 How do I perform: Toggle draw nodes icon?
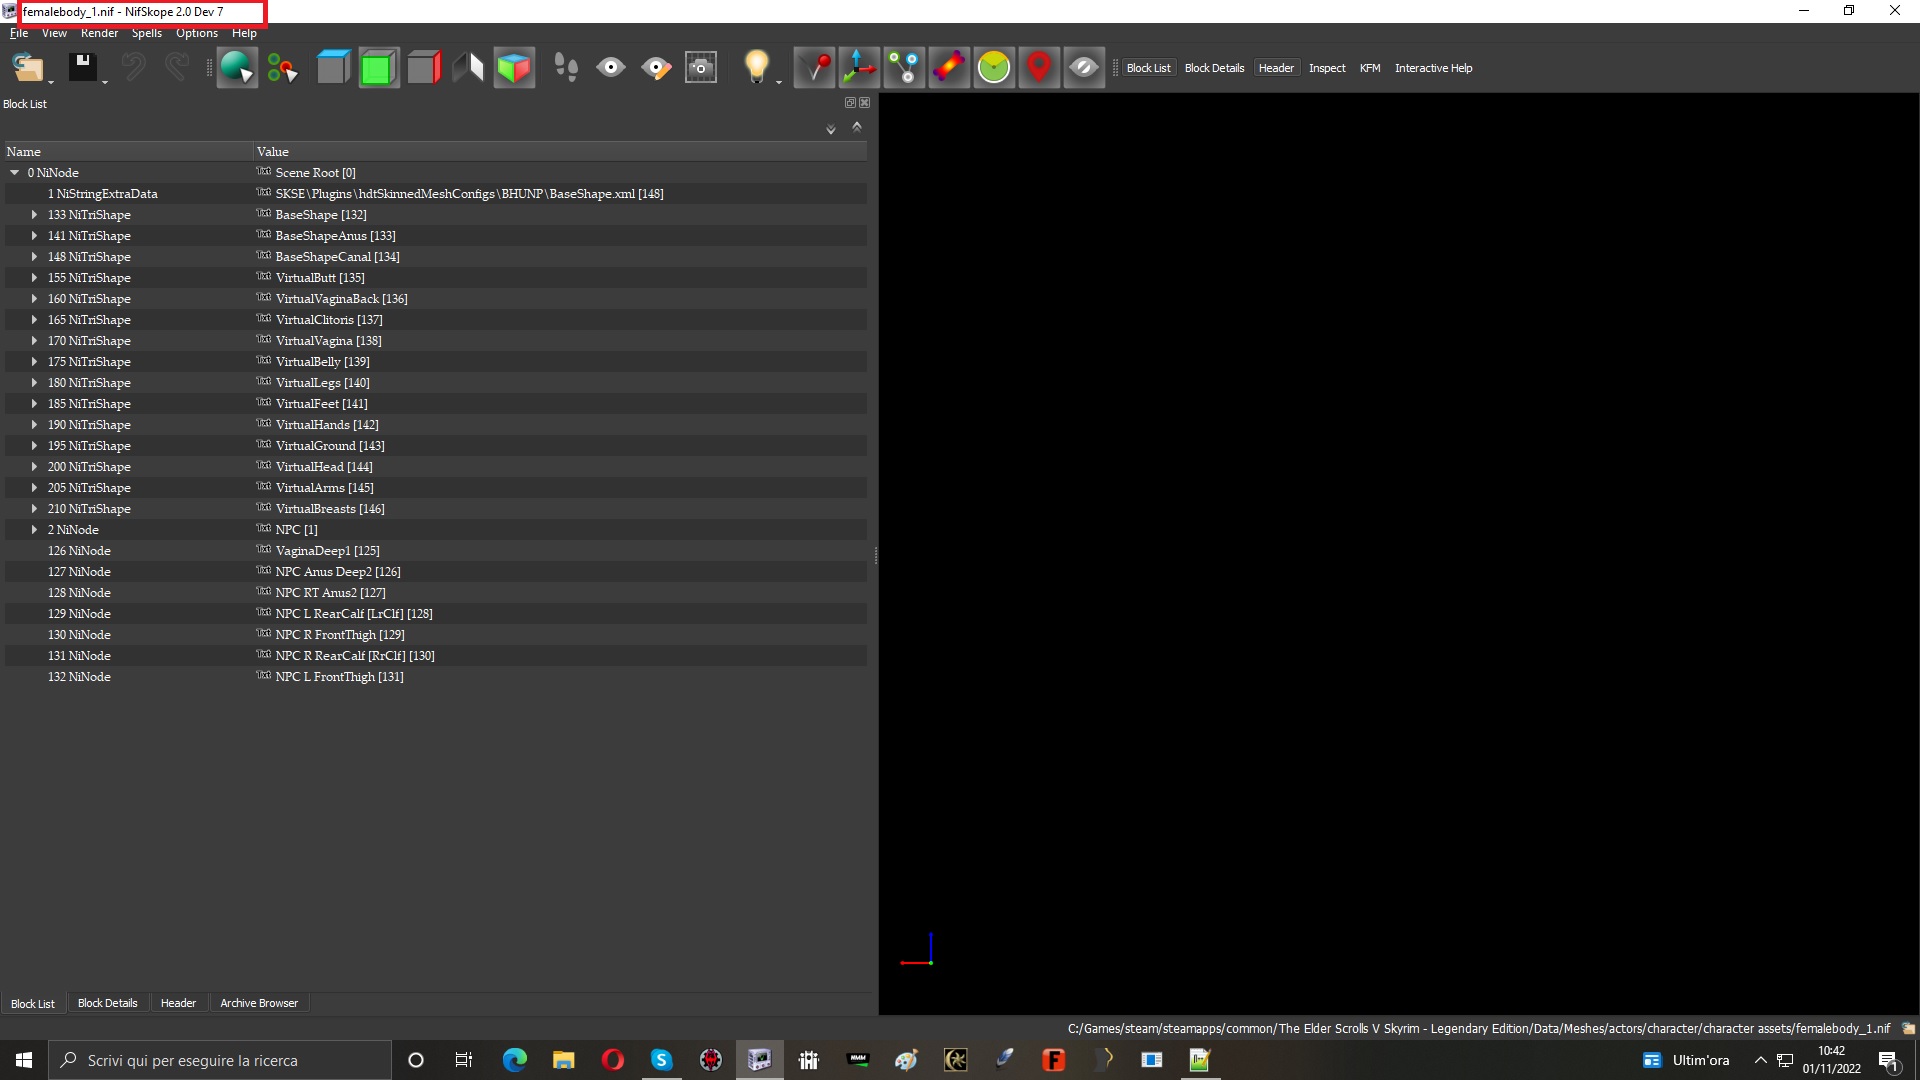[815, 68]
